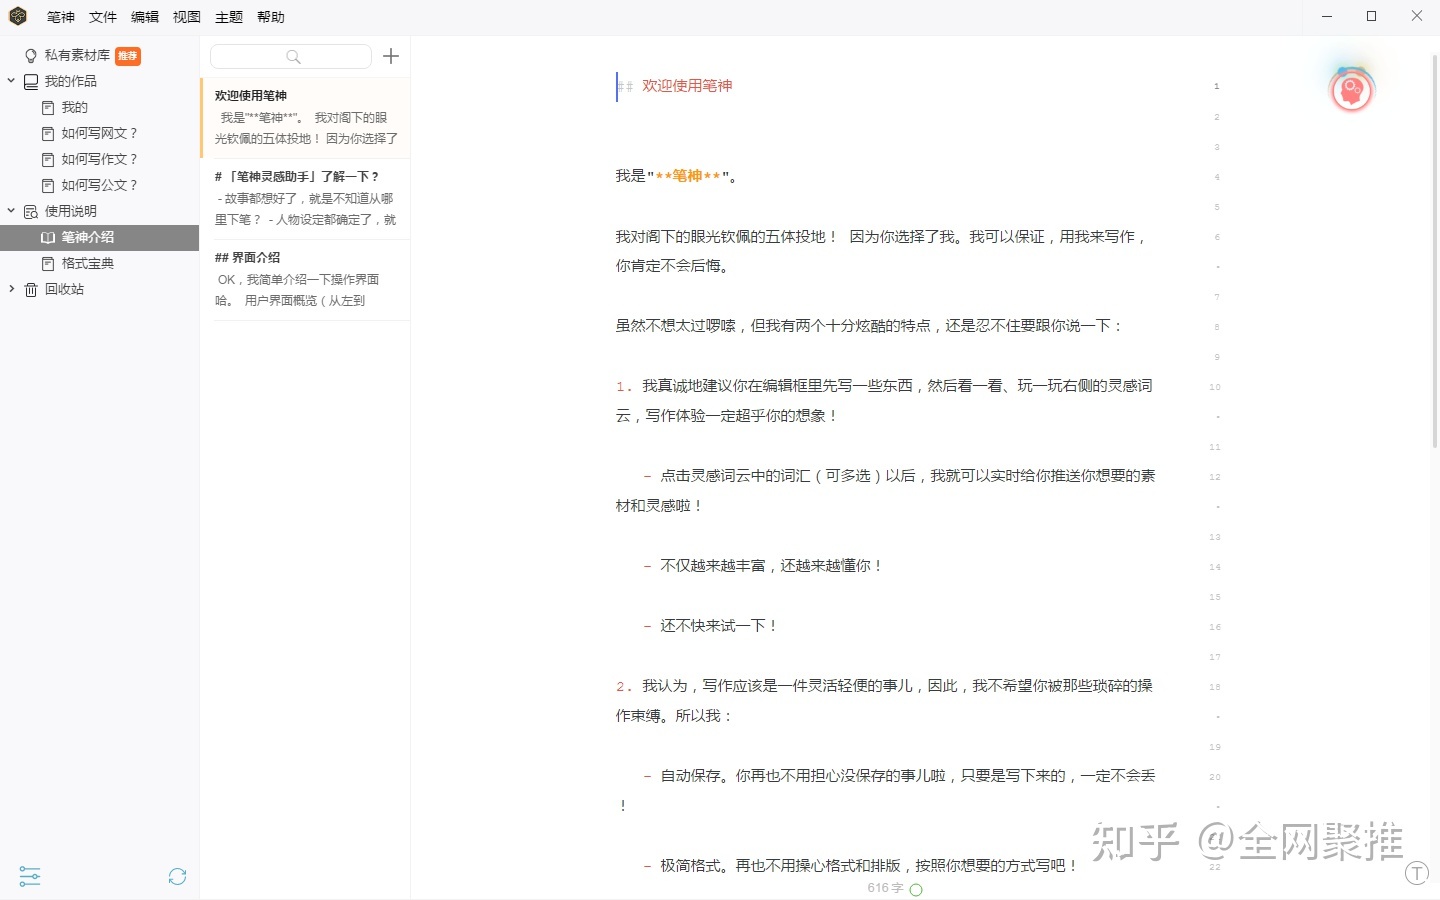1440x900 pixels.
Task: Collapse the 使用说明 folder
Action: pos(11,211)
